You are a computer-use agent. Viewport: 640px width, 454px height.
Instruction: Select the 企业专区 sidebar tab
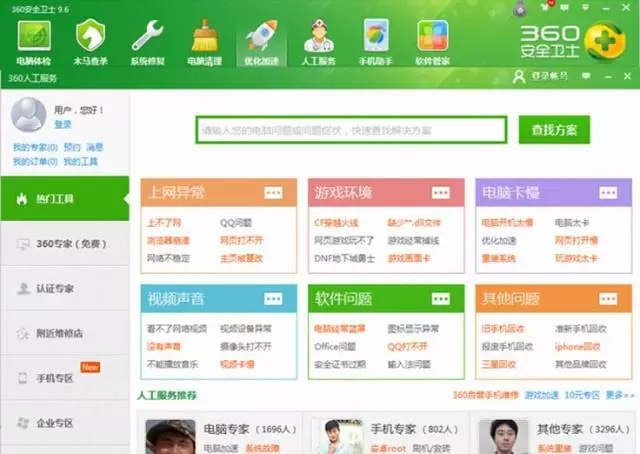click(x=65, y=423)
